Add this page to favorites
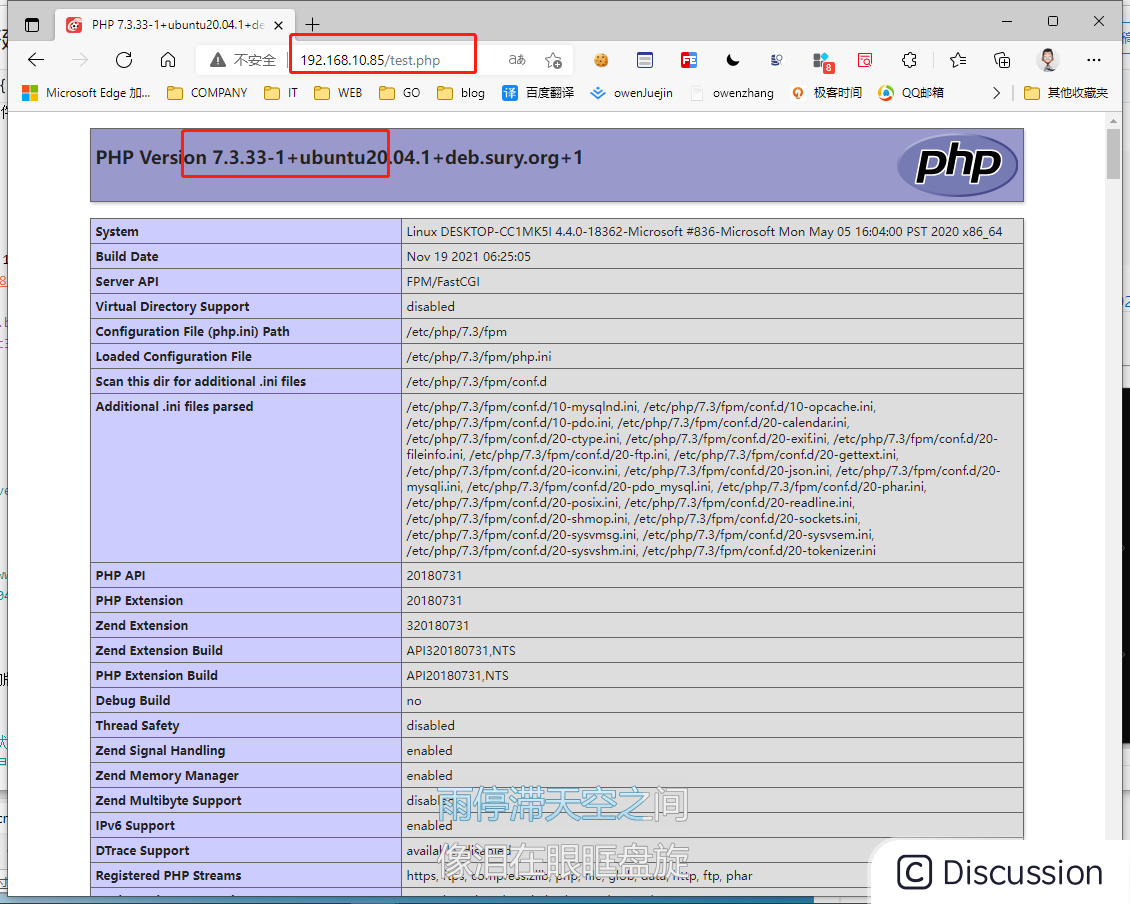 click(x=553, y=61)
